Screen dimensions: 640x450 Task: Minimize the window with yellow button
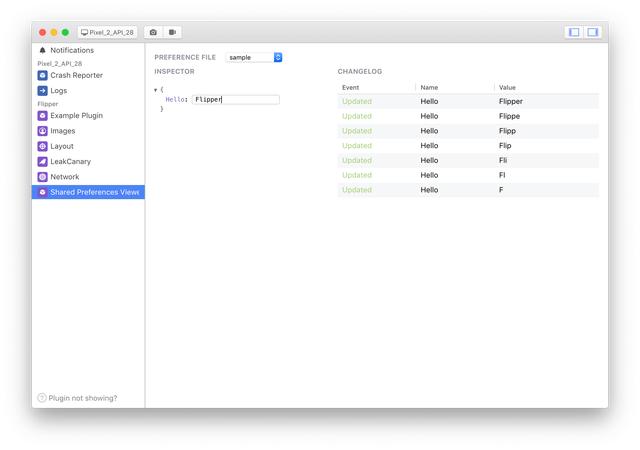(54, 32)
